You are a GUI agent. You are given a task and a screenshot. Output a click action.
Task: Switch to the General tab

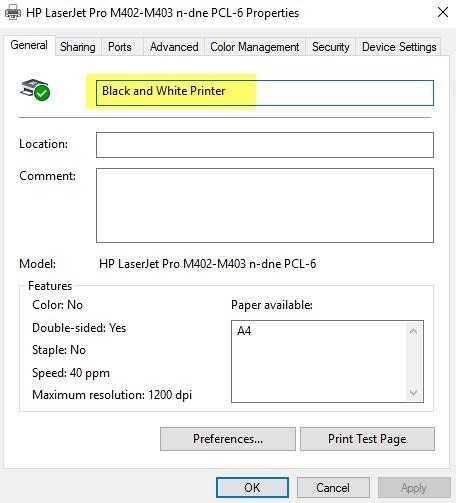click(x=29, y=45)
